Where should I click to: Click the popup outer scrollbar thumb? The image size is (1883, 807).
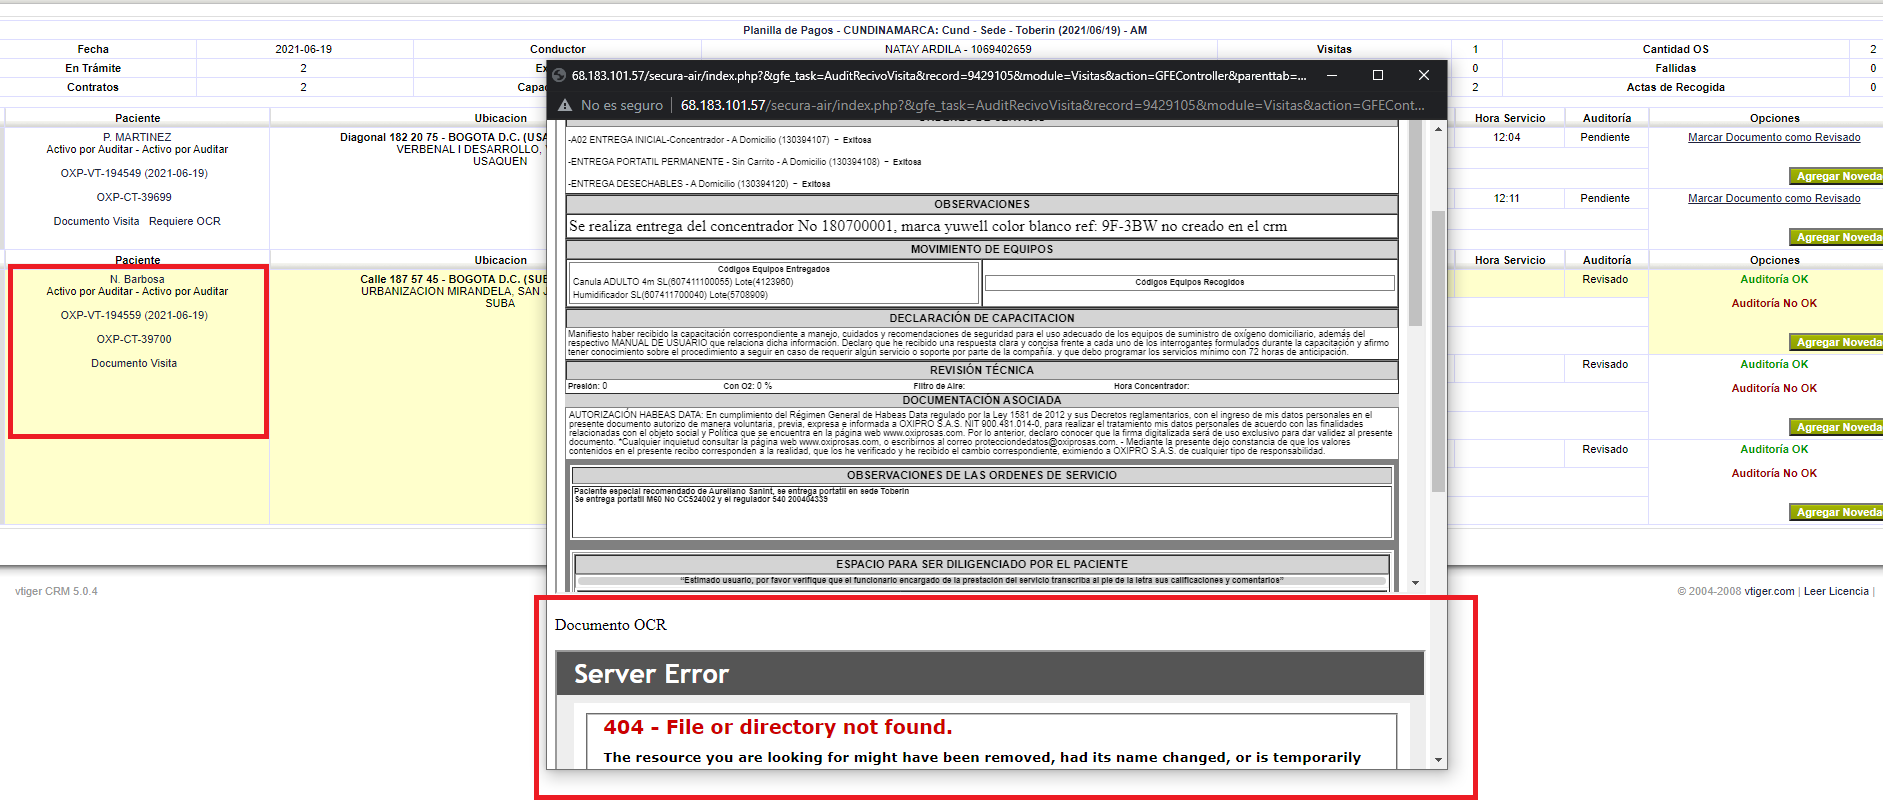[x=1438, y=351]
